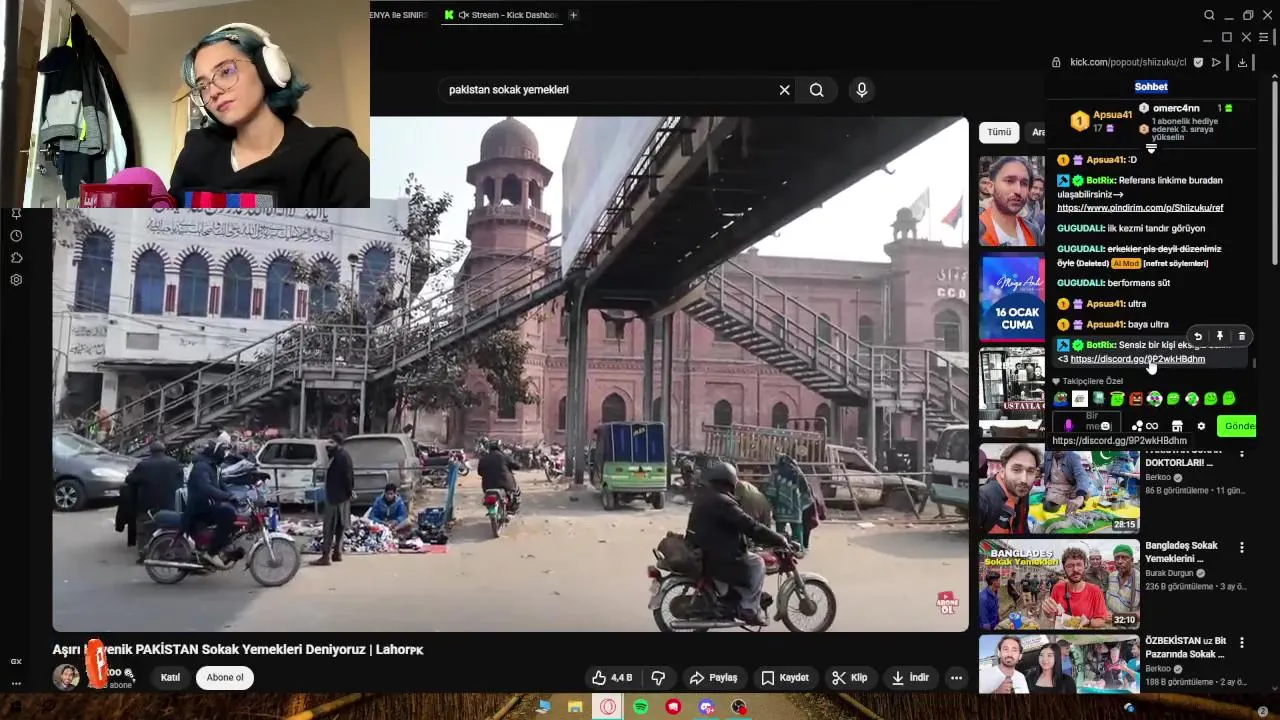Open the pindirim.com referral link

(1140, 208)
